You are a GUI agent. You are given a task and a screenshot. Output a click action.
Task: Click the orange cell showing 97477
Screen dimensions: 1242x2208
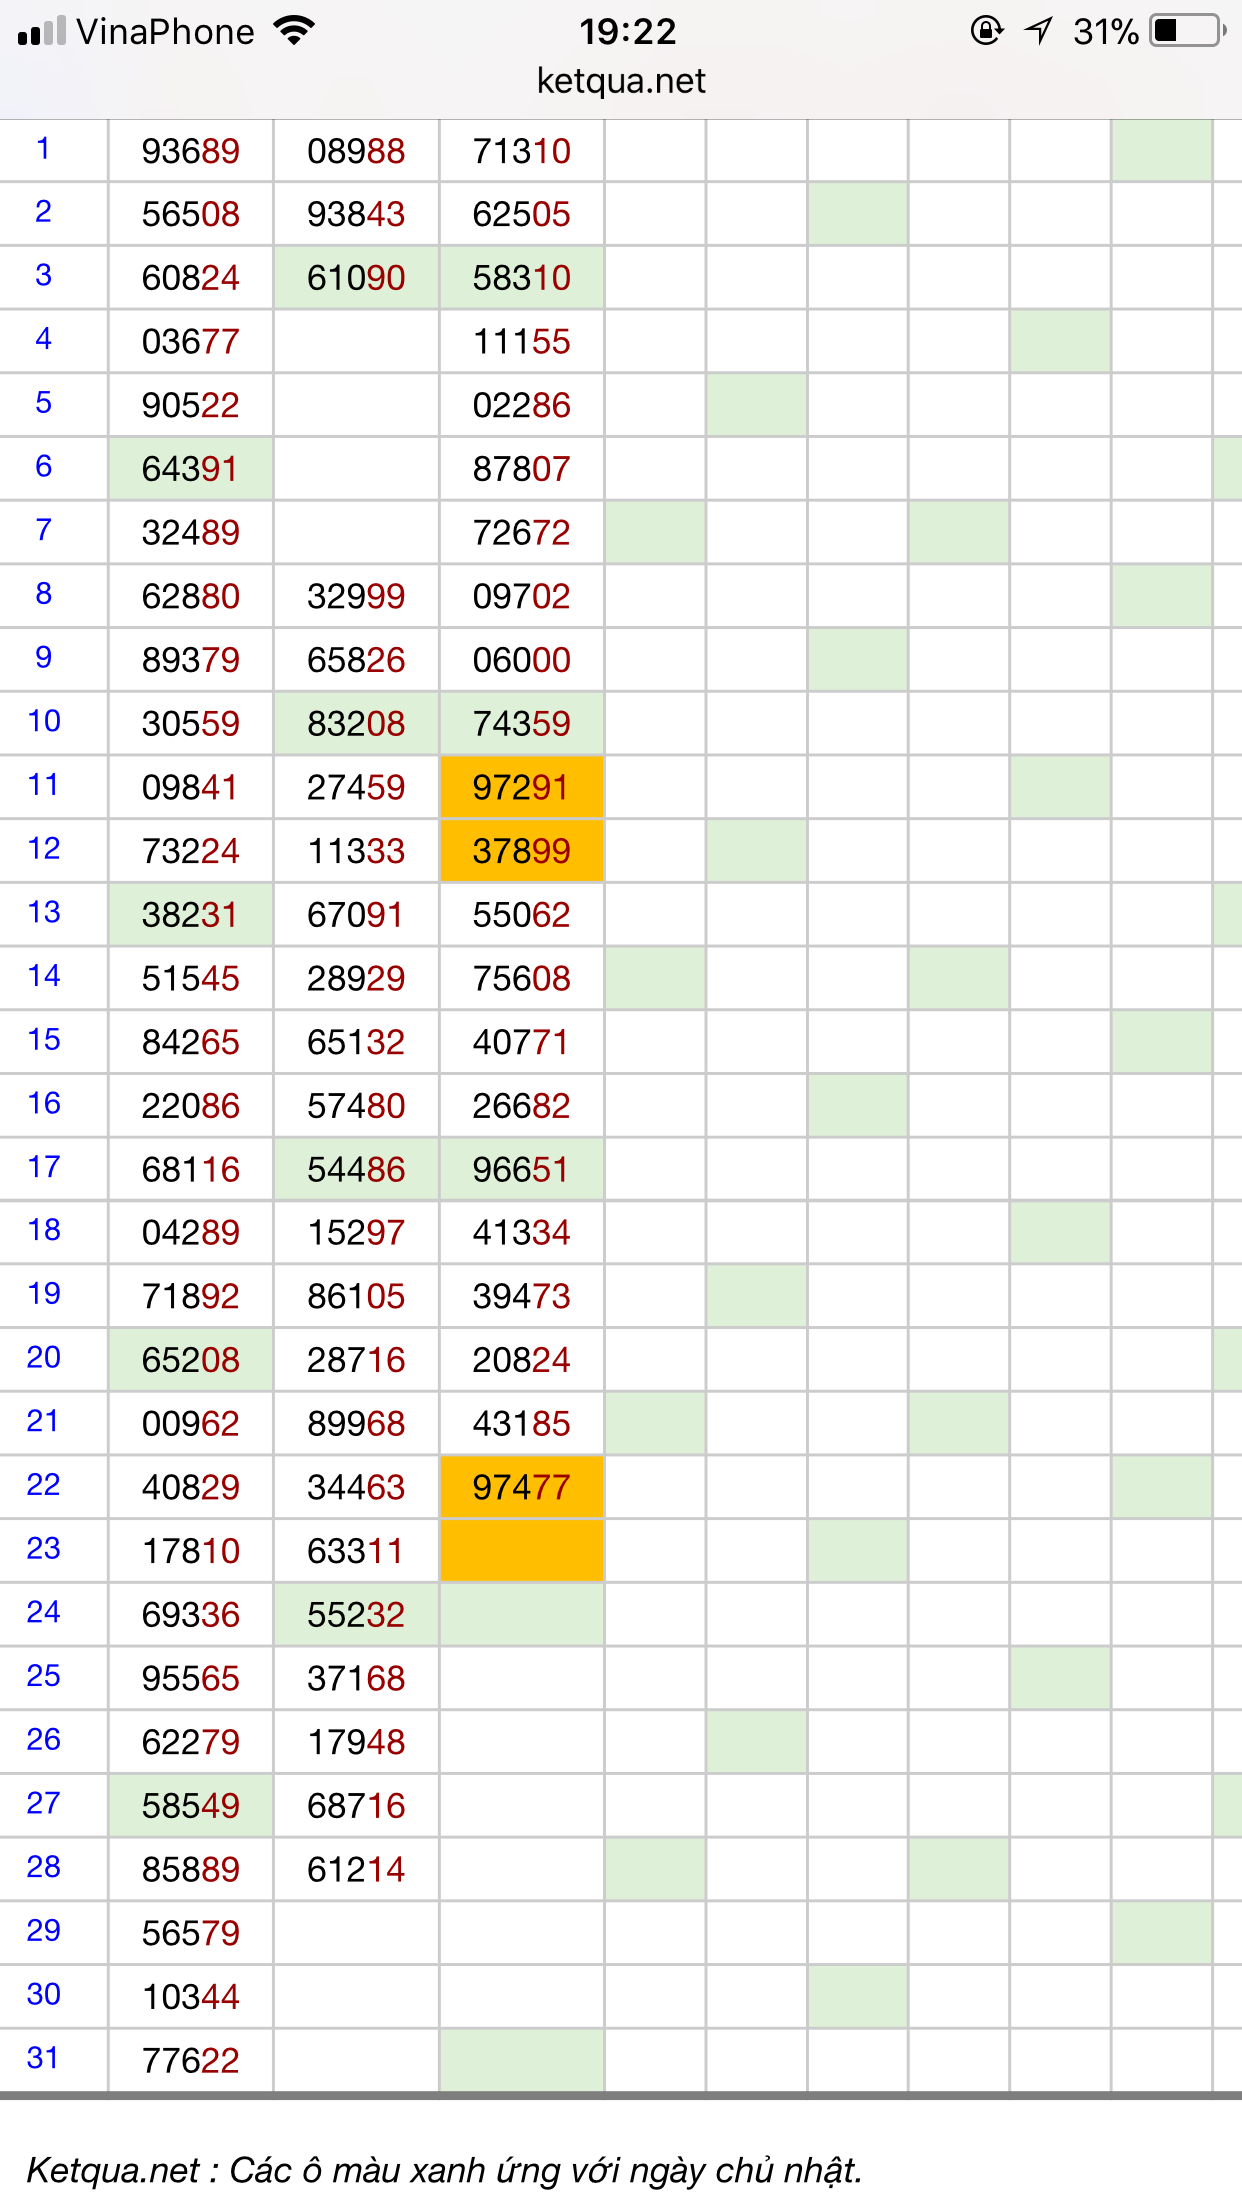point(521,1487)
